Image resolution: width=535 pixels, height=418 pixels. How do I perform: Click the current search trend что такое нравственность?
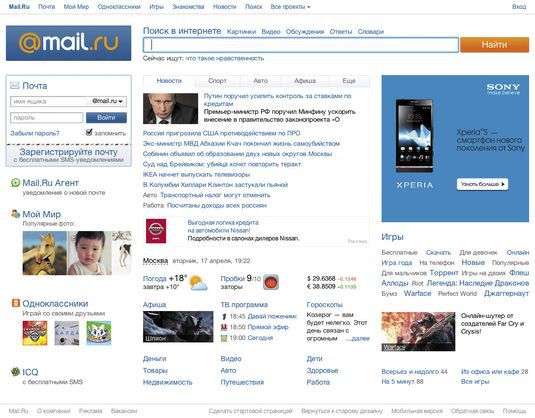[x=225, y=58]
